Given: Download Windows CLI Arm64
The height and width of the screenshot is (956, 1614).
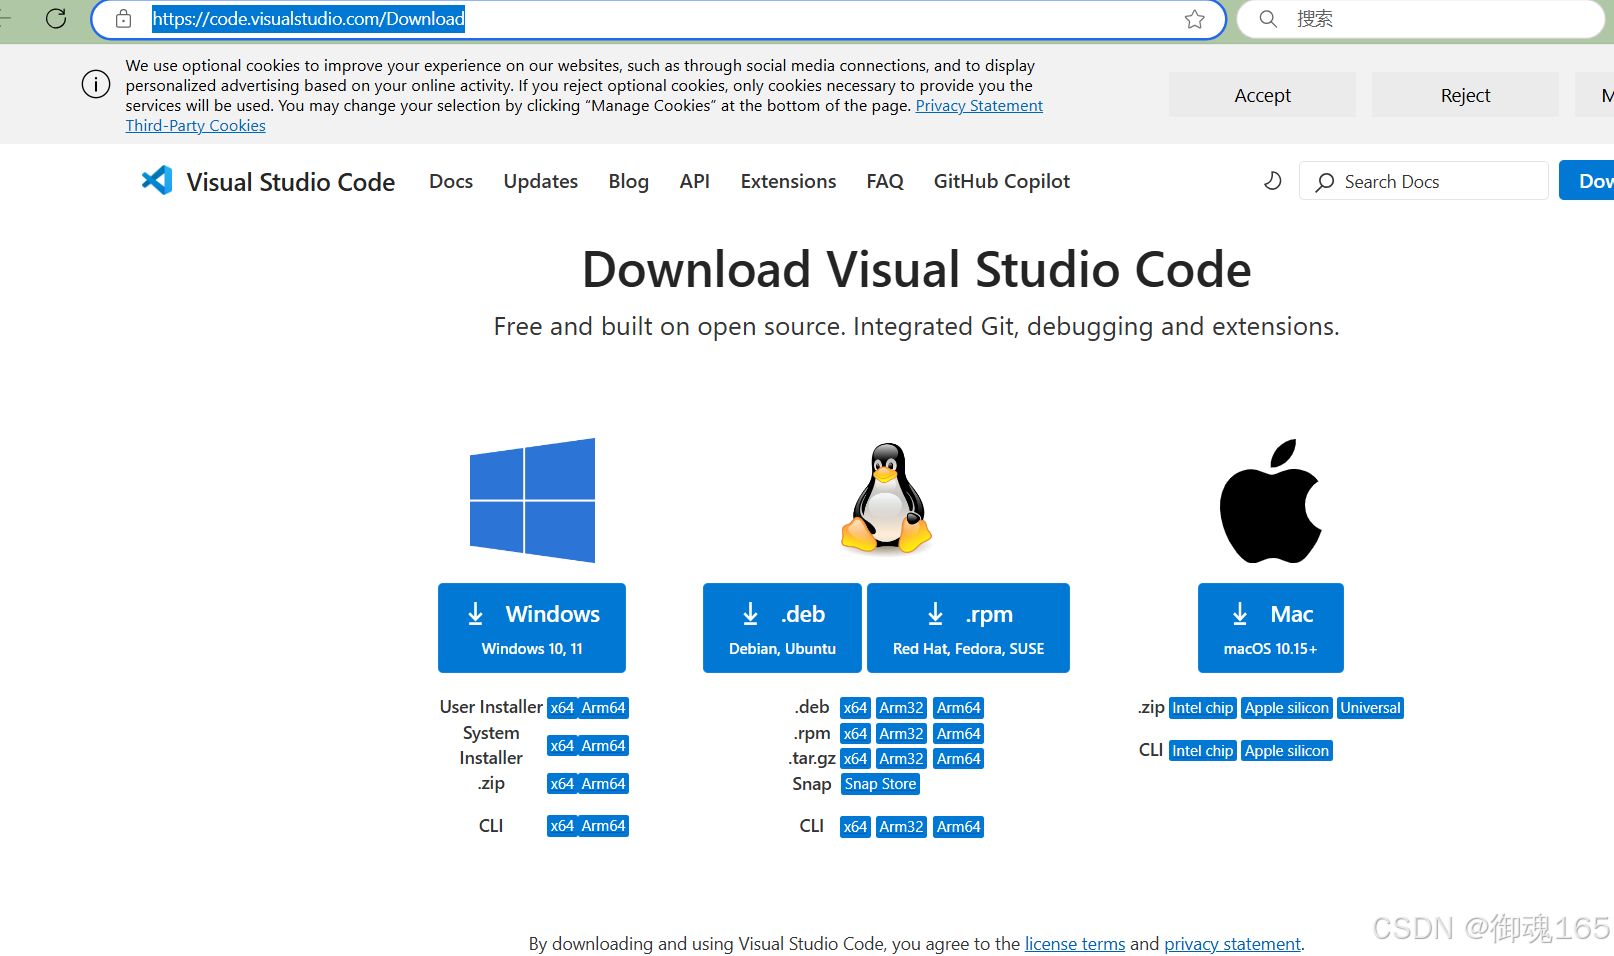Looking at the screenshot, I should 603,826.
